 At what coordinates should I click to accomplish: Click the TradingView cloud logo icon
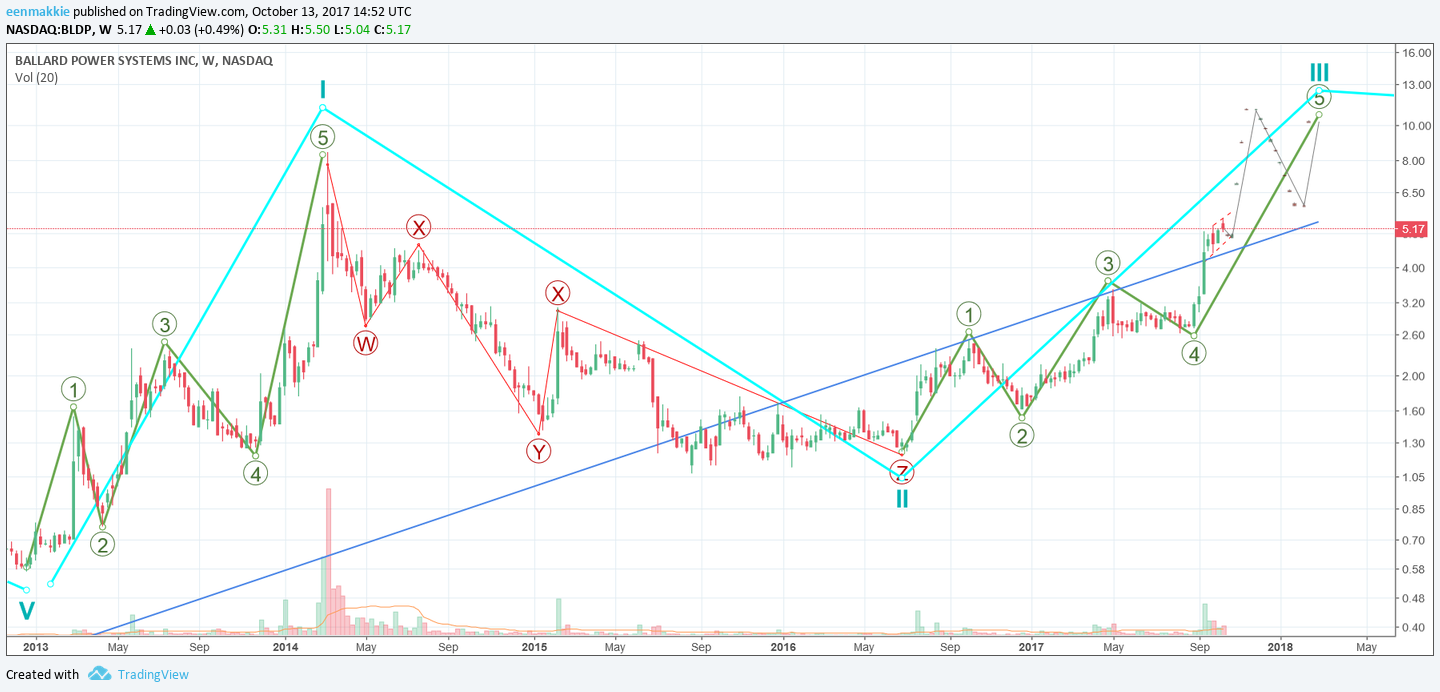[x=99, y=674]
